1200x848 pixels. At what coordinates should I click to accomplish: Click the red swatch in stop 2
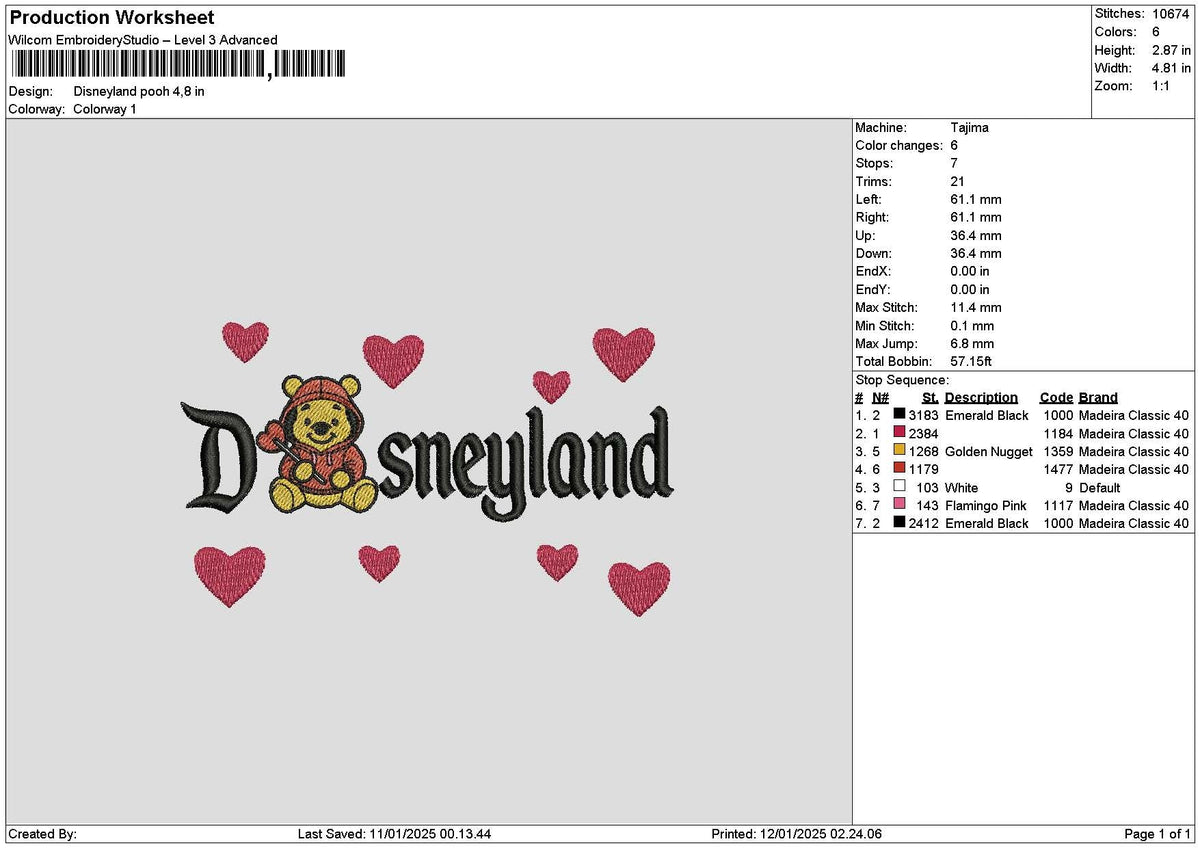click(x=900, y=433)
